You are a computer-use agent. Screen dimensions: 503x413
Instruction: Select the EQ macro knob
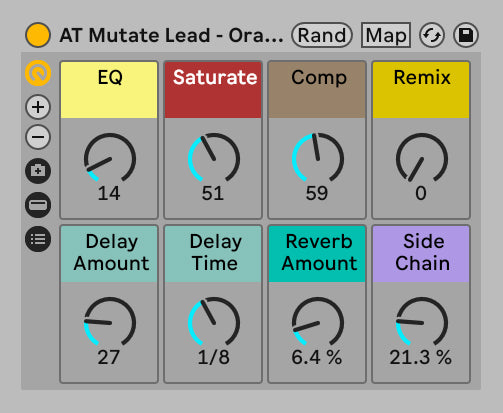click(110, 157)
